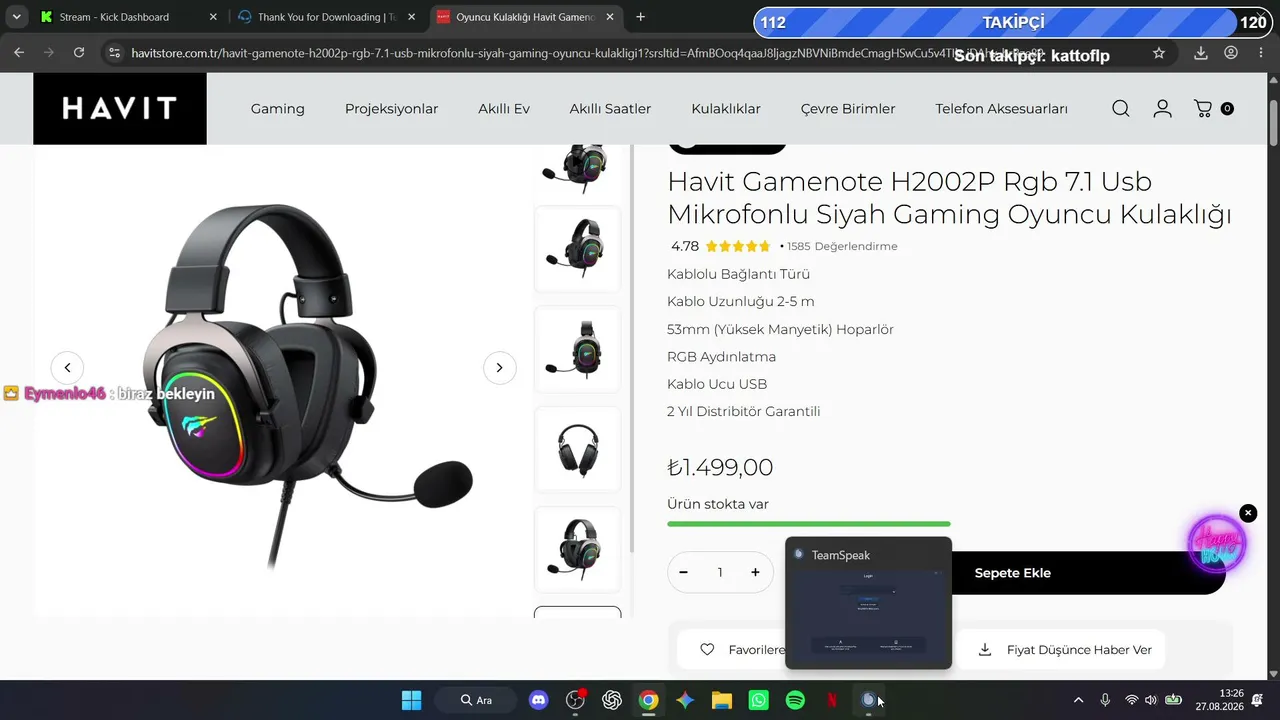View site information icon in address bar
This screenshot has height=720, width=1280.
tap(114, 53)
